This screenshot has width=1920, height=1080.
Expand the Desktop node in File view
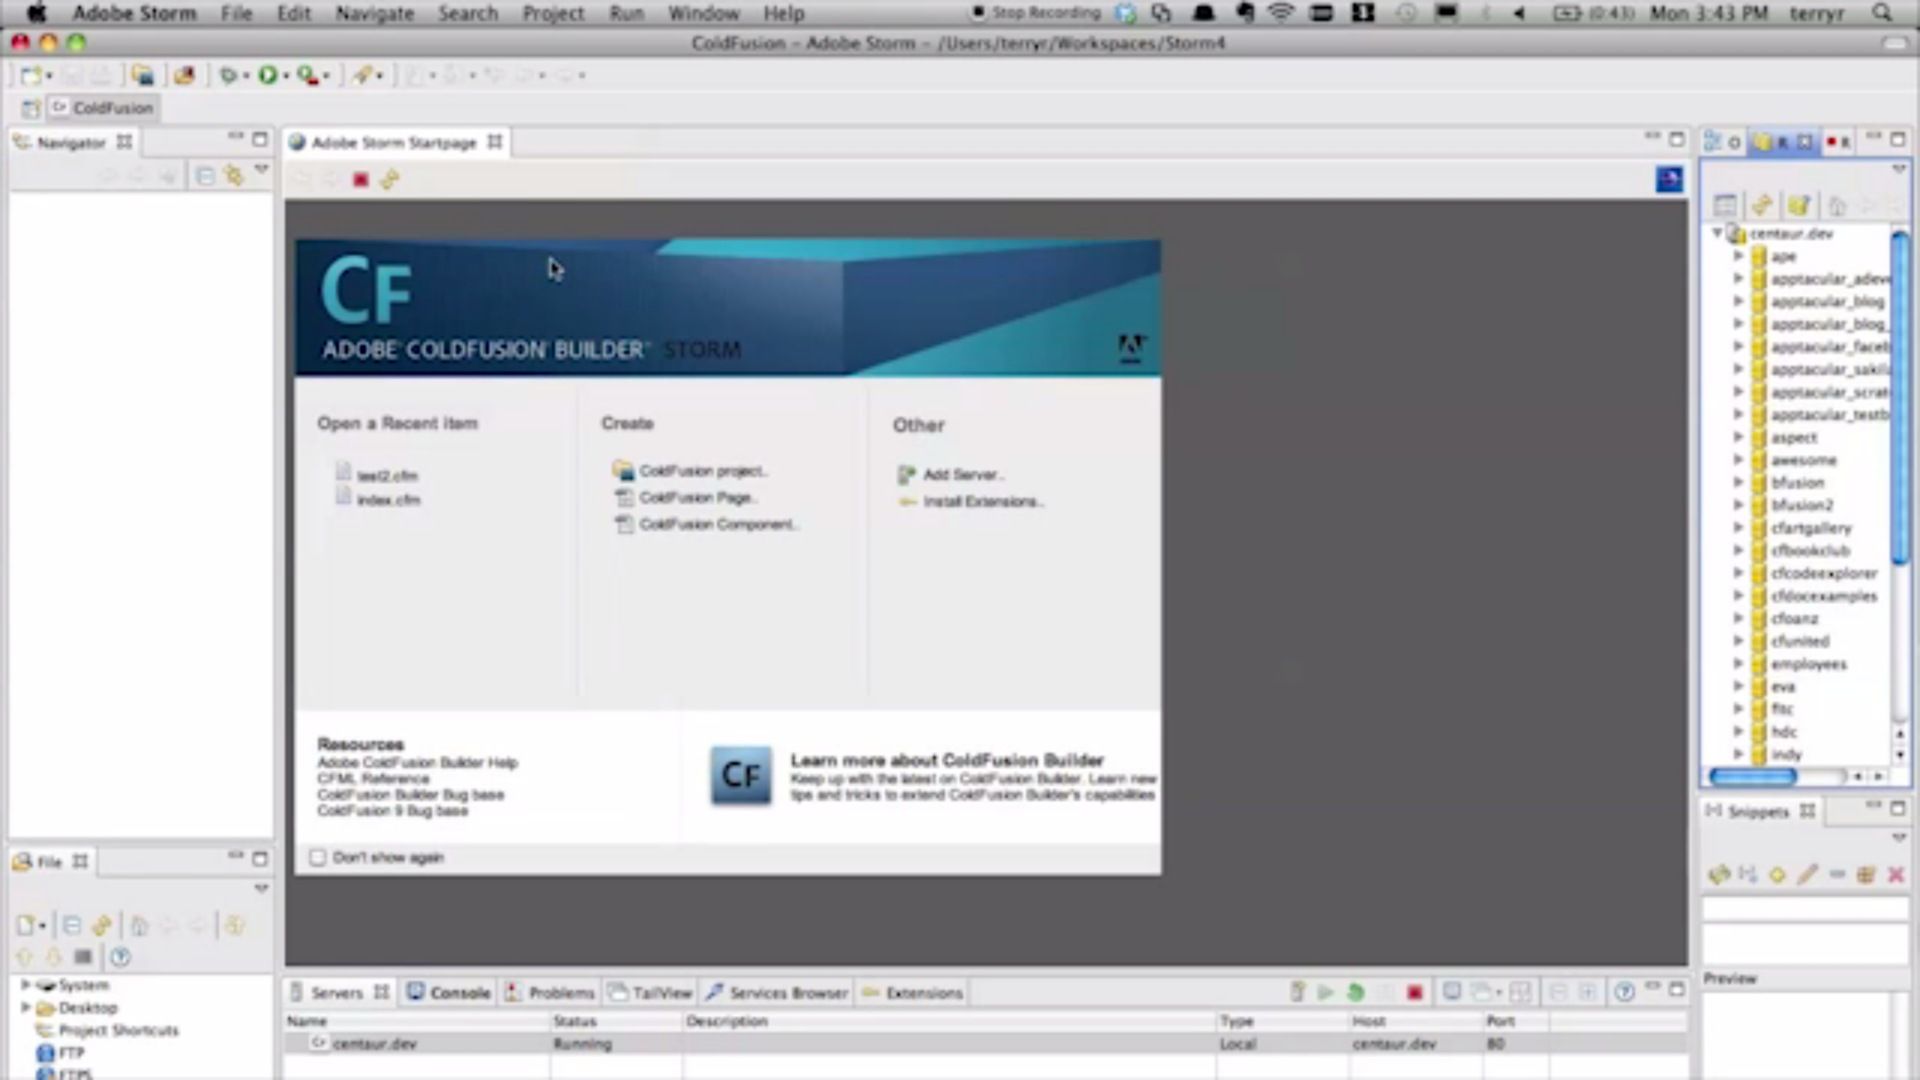[25, 1008]
